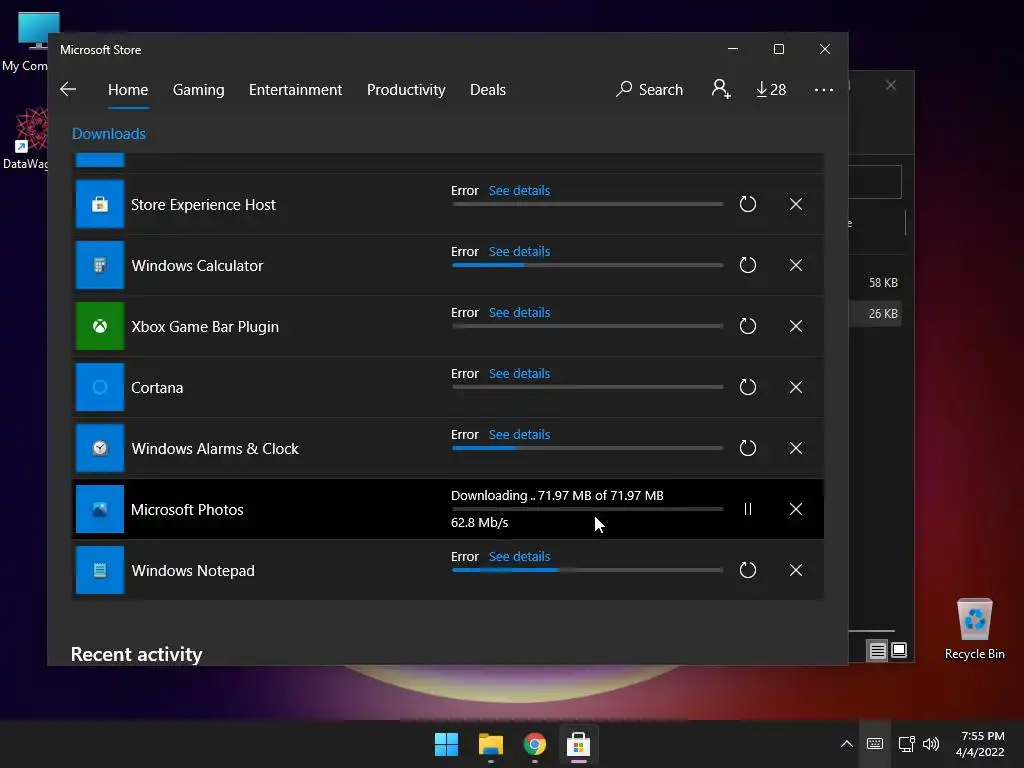Screen dimensions: 1024x768
Task: Click the Windows Notepad progress bar
Action: (x=588, y=570)
